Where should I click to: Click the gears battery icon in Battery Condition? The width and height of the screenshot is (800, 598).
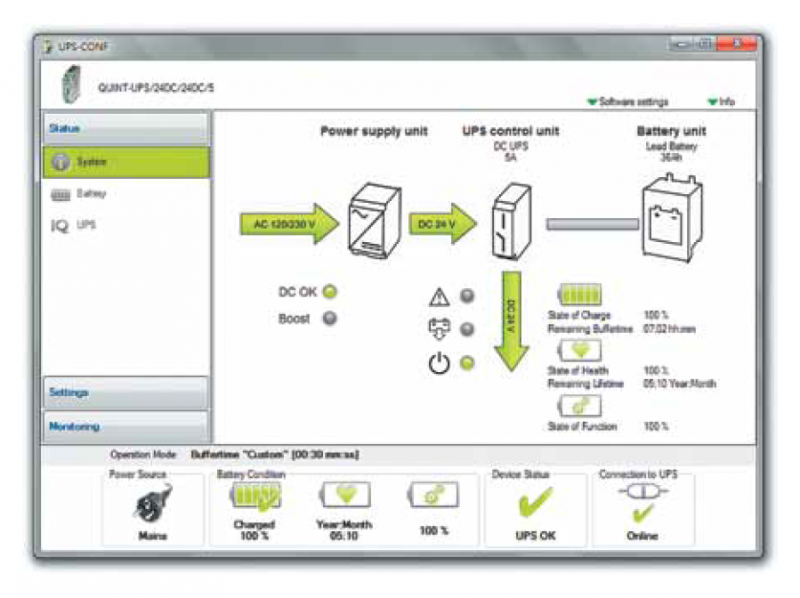tap(434, 495)
